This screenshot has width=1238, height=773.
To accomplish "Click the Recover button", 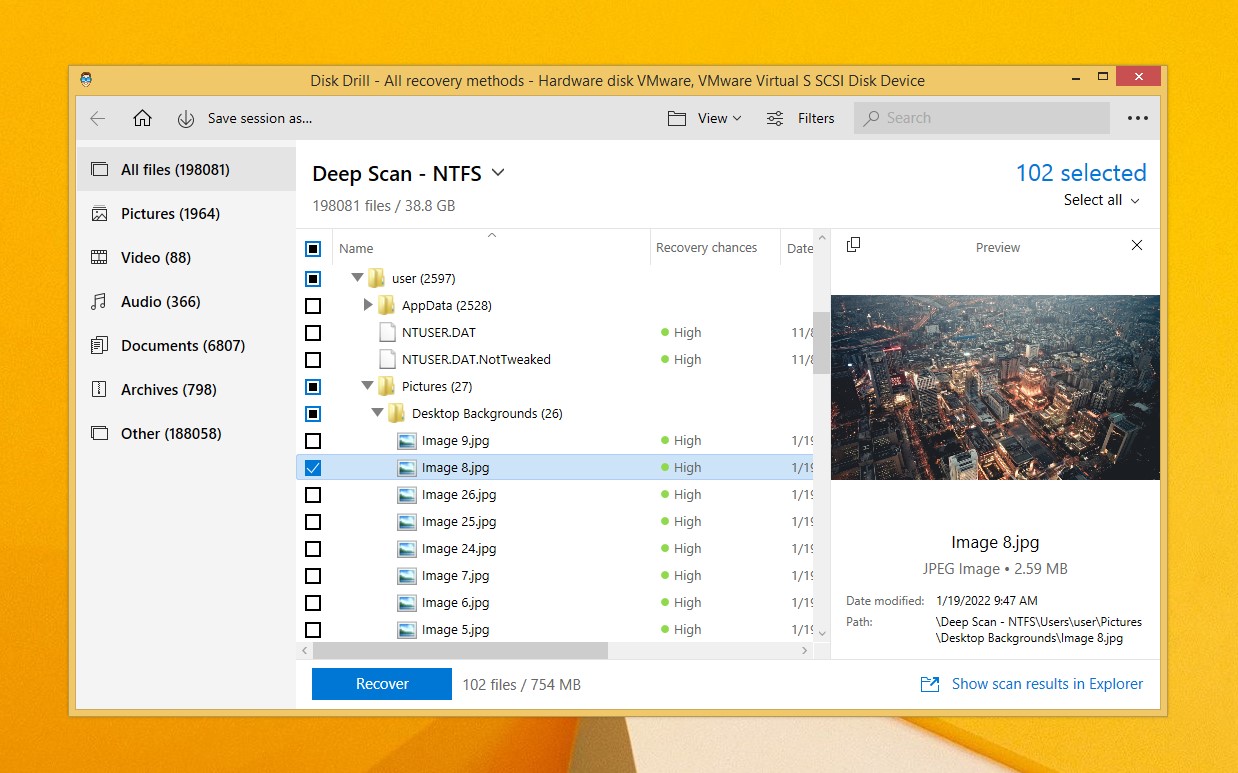I will click(x=382, y=684).
